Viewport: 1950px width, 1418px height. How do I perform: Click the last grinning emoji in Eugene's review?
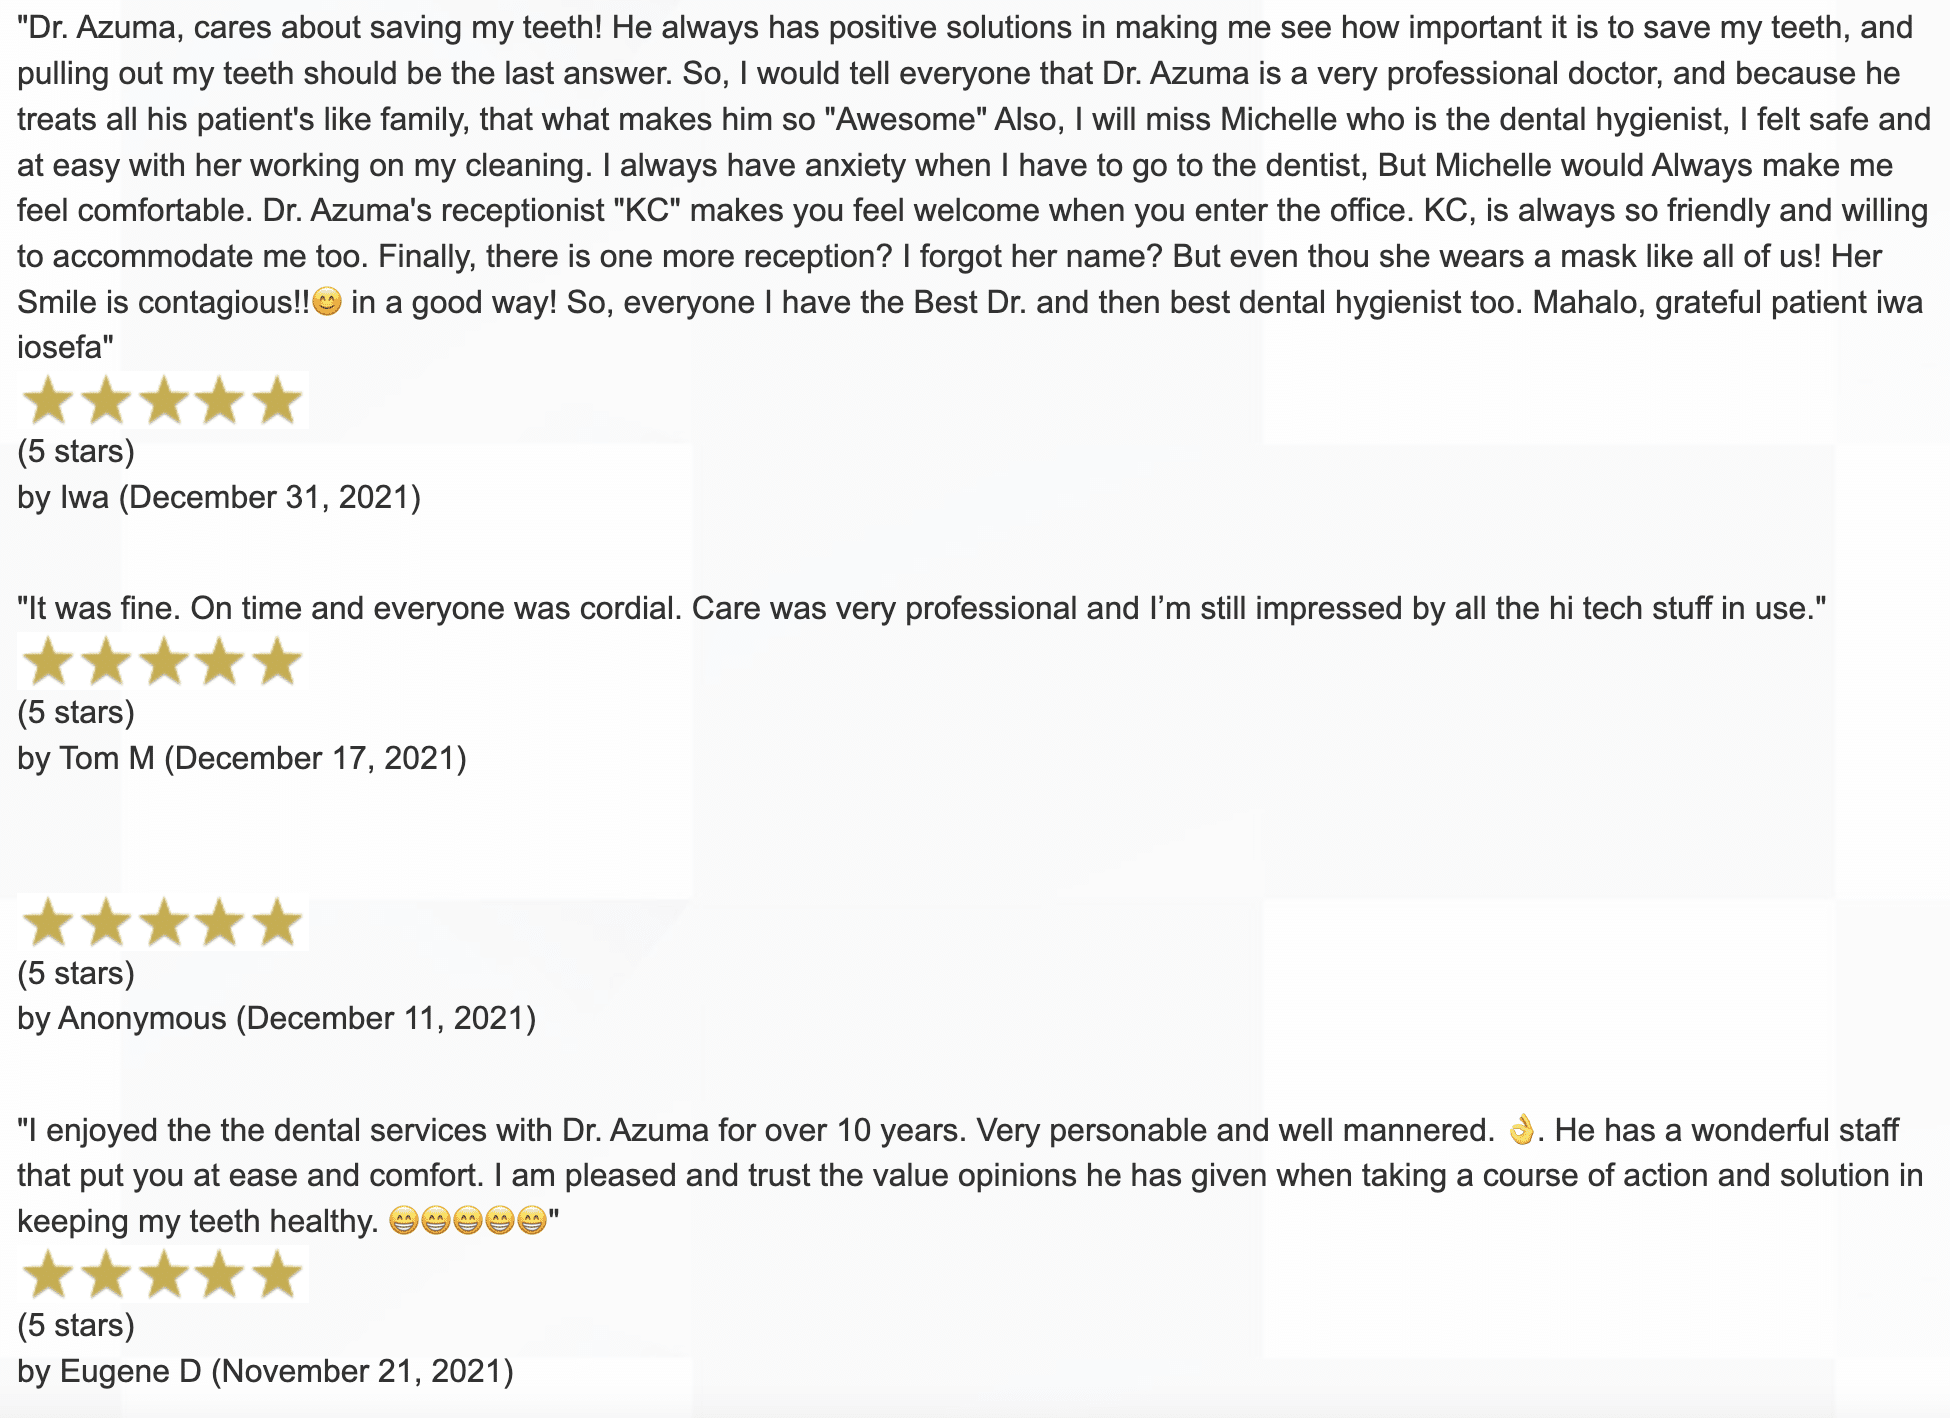pyautogui.click(x=532, y=1221)
